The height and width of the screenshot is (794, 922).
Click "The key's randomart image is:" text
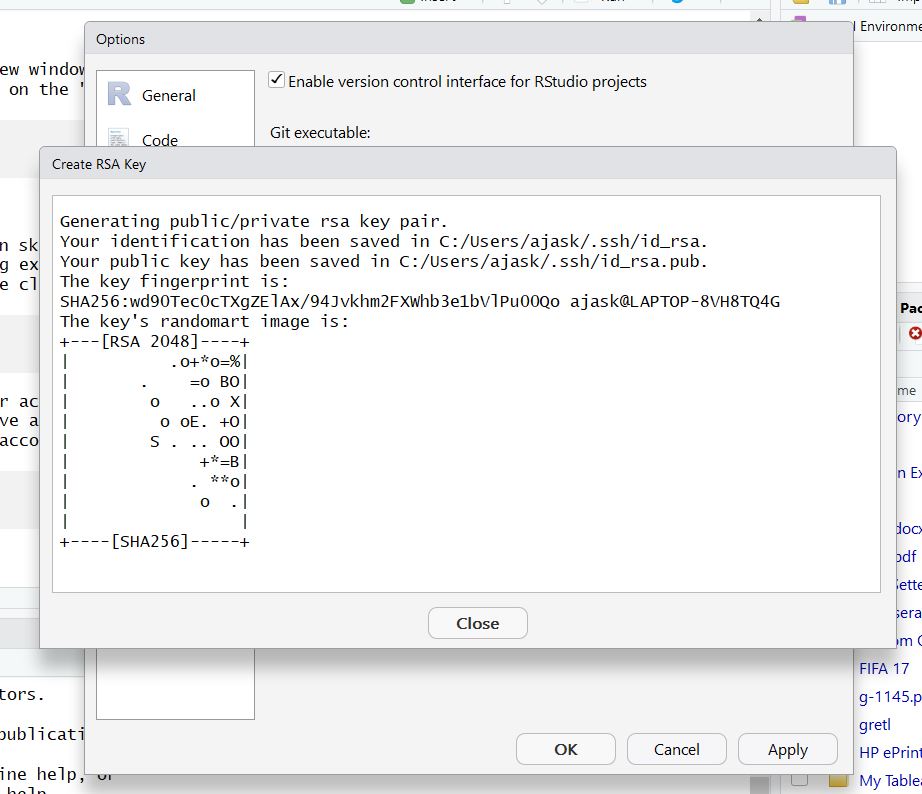[204, 322]
